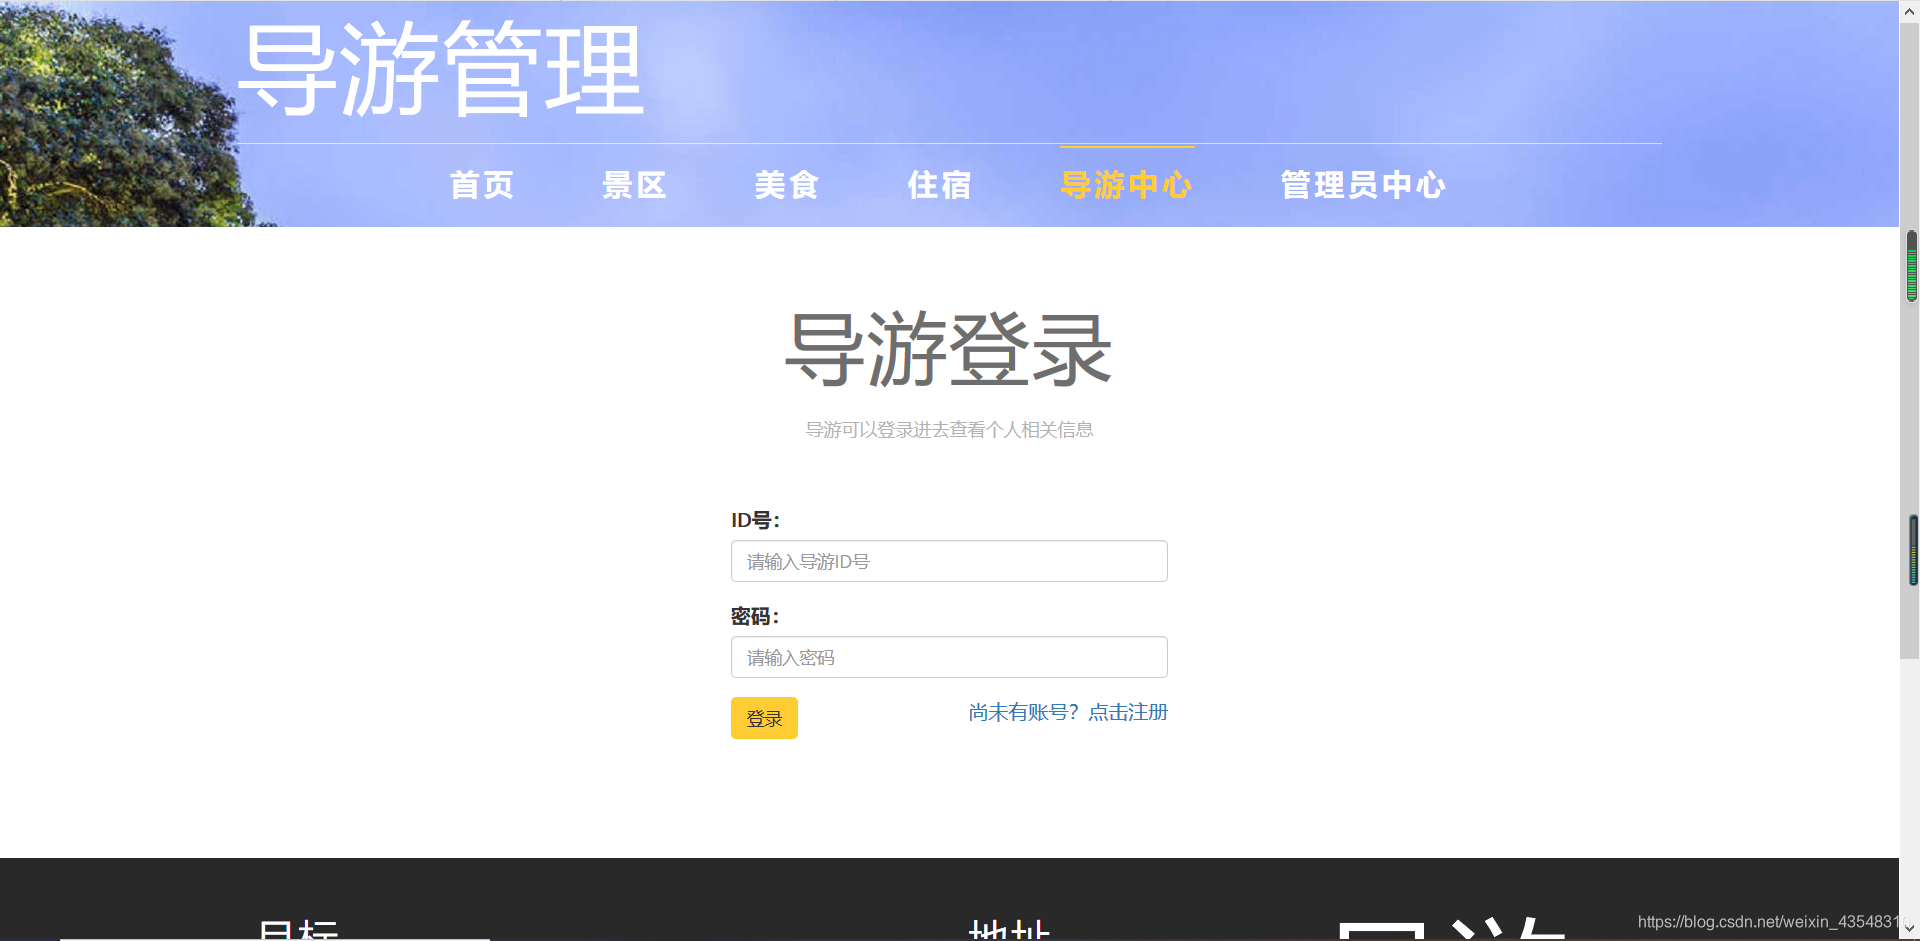Click the green slider on the right edge
Viewport: 1920px width, 941px height.
click(1910, 268)
